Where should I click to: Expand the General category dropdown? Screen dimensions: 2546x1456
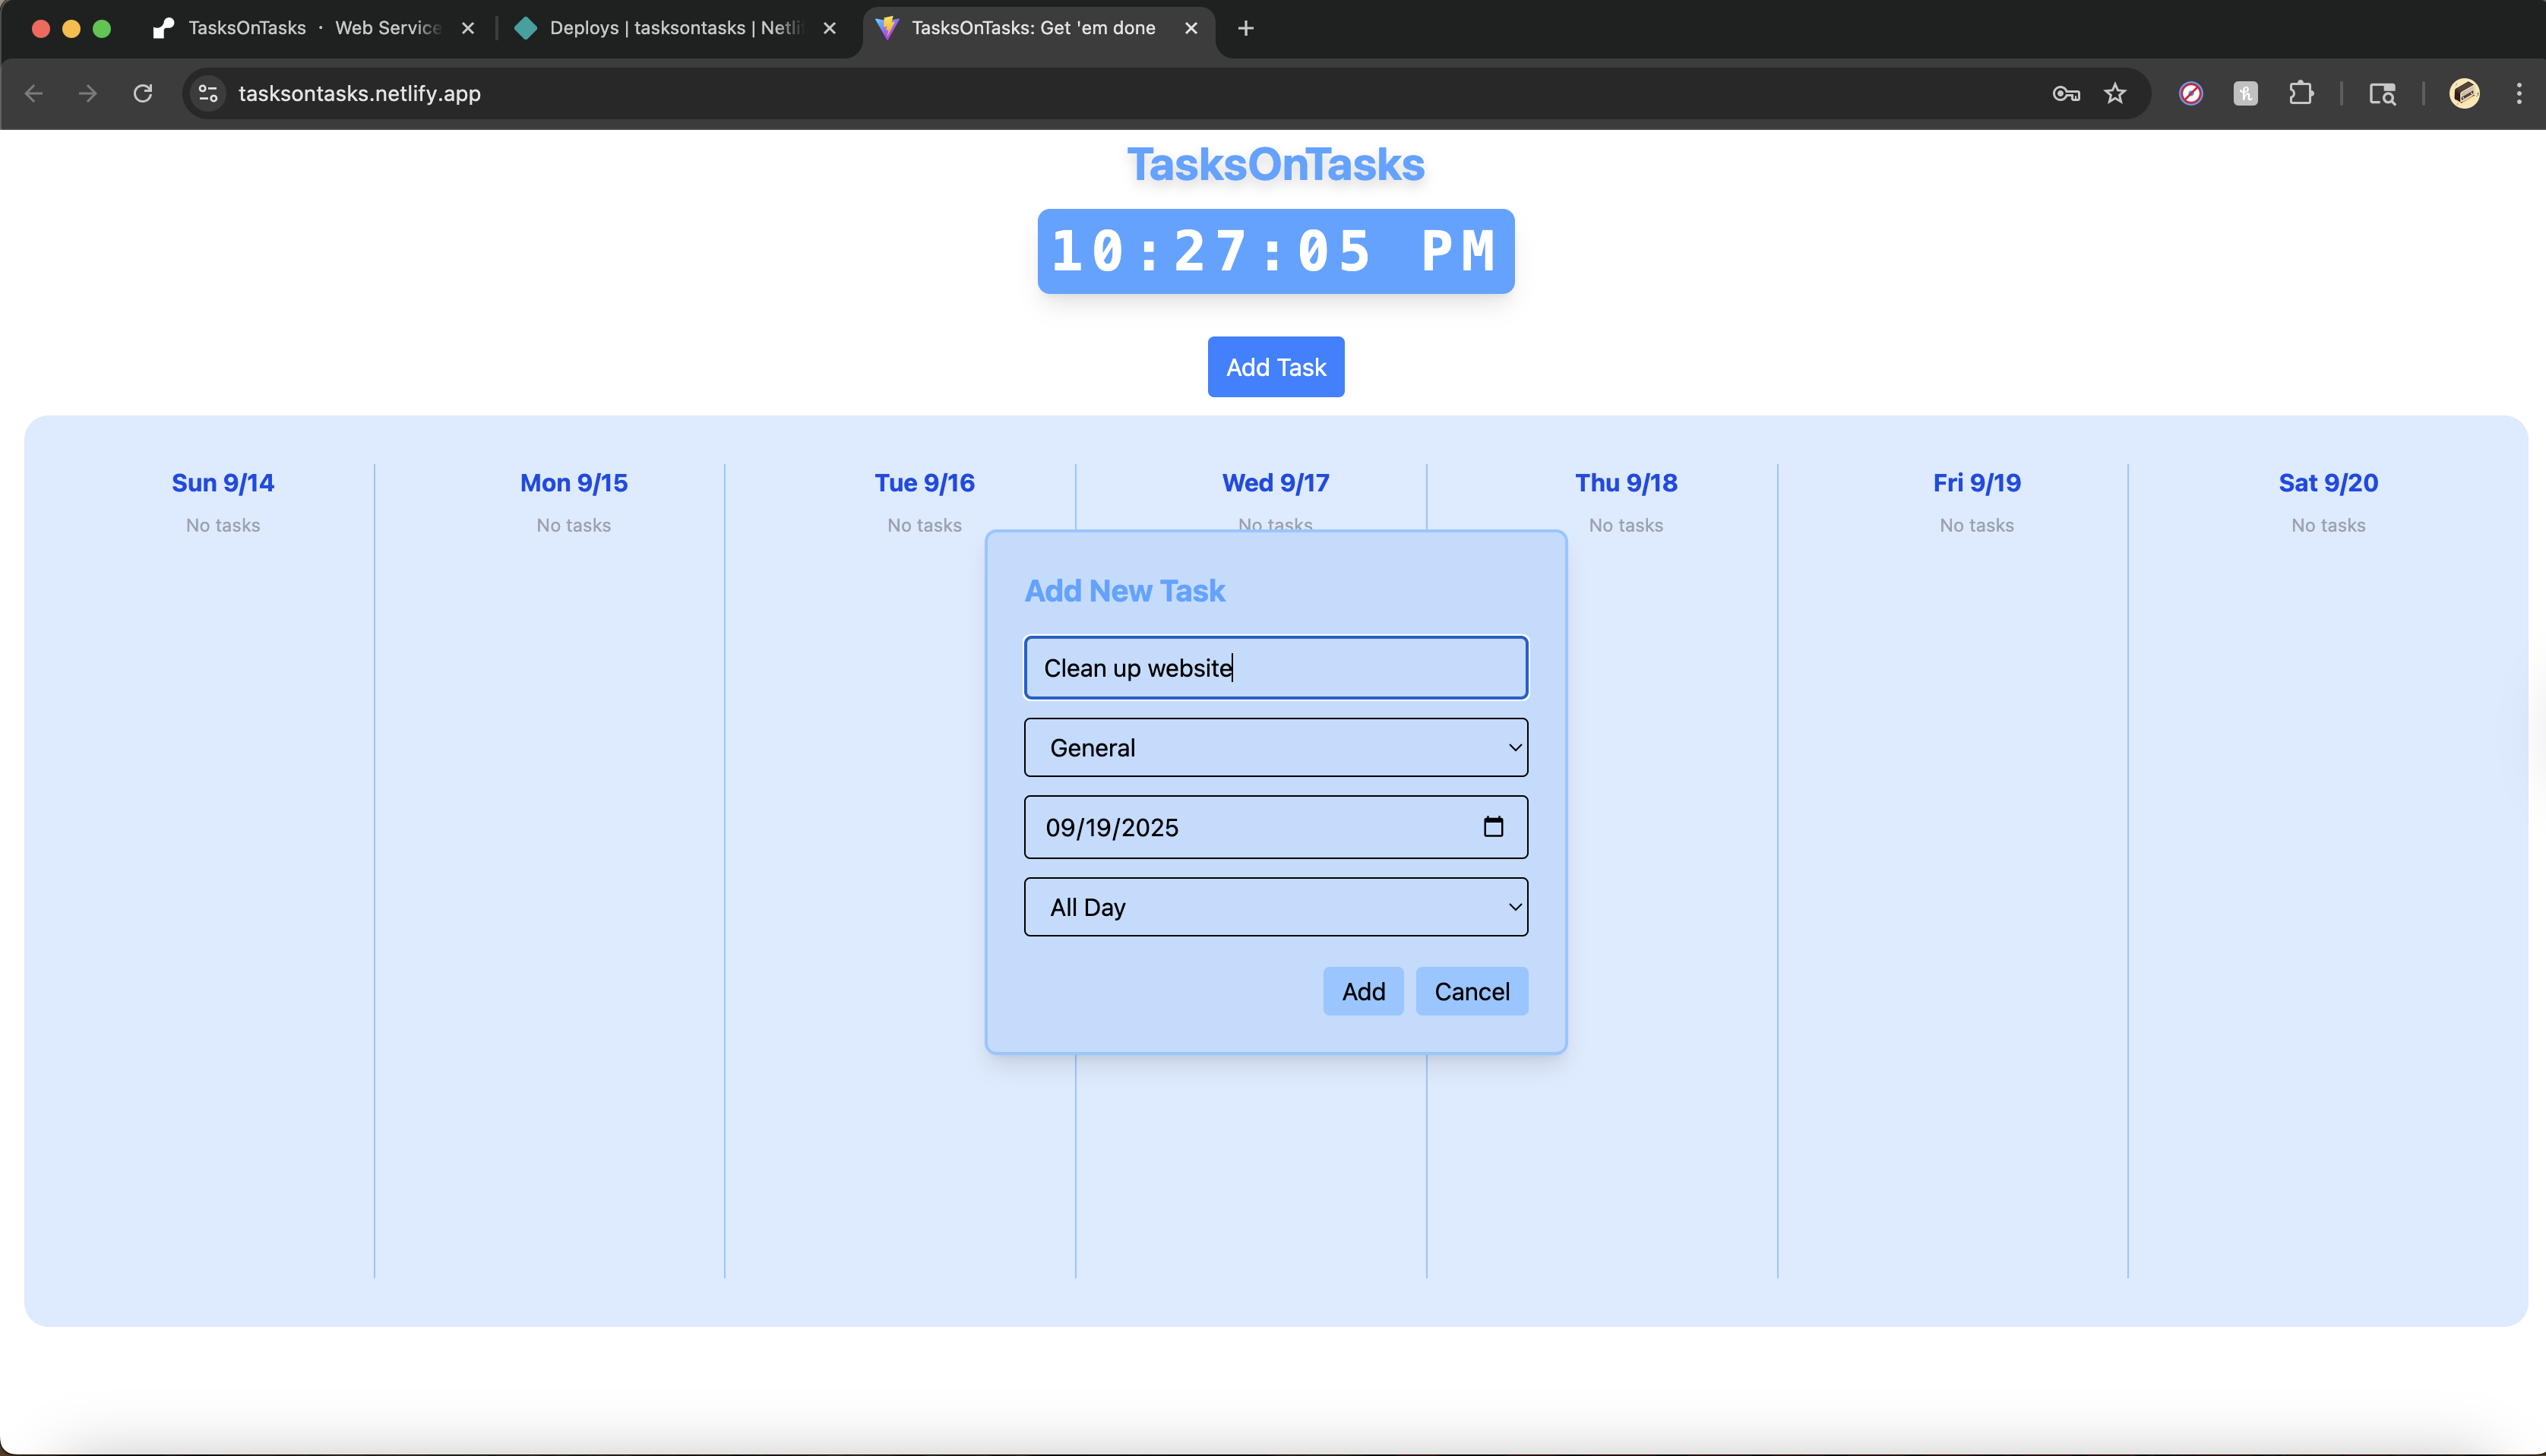coord(1275,747)
